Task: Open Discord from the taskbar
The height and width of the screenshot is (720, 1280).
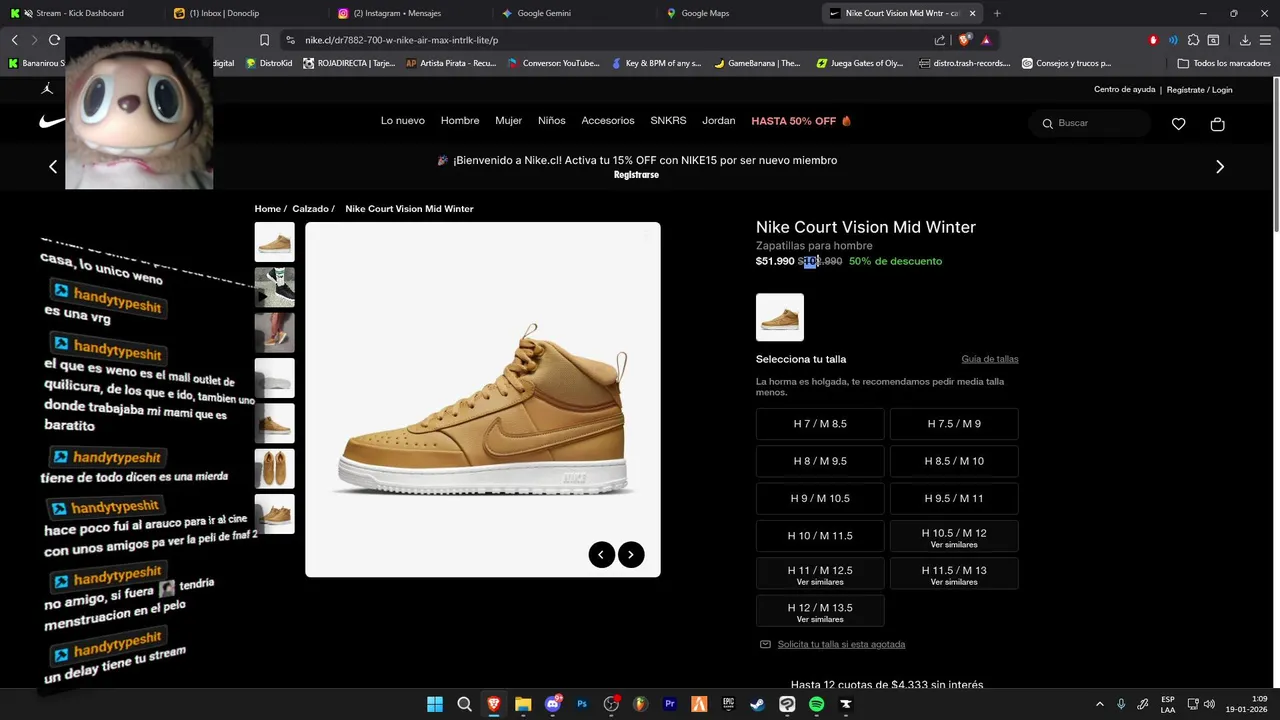Action: (553, 704)
